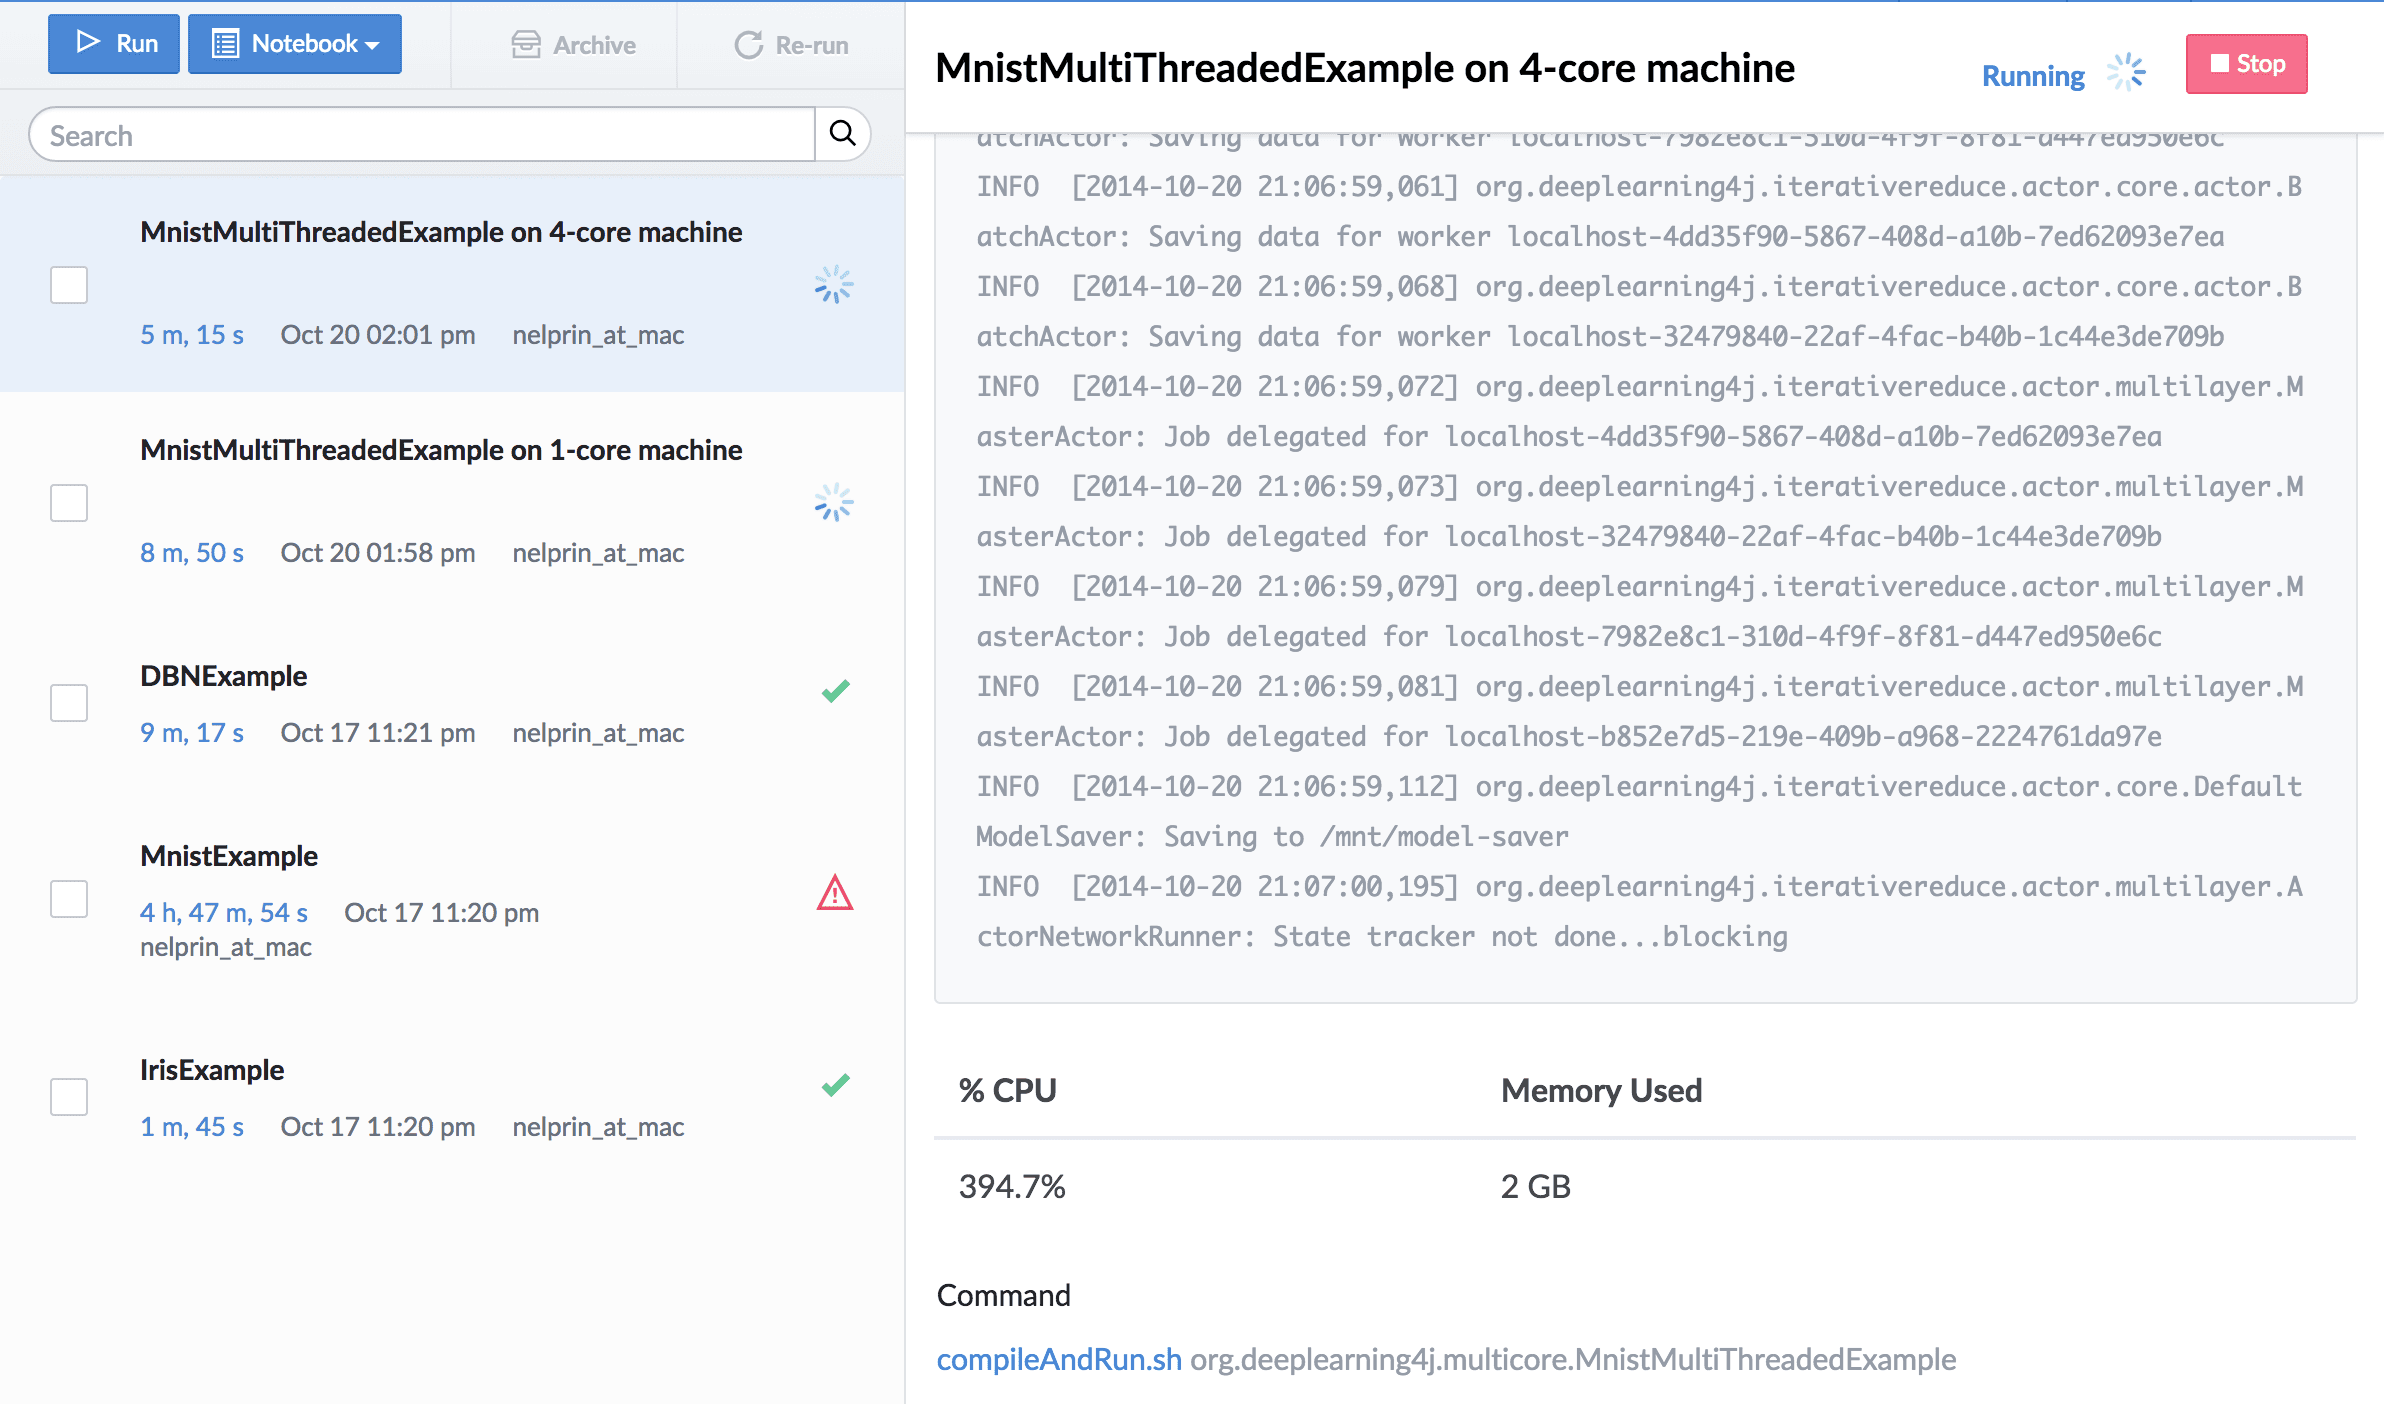Check the MnistMultiThreadedExample 4-core machine checkbox
This screenshot has height=1404, width=2384.
point(69,285)
